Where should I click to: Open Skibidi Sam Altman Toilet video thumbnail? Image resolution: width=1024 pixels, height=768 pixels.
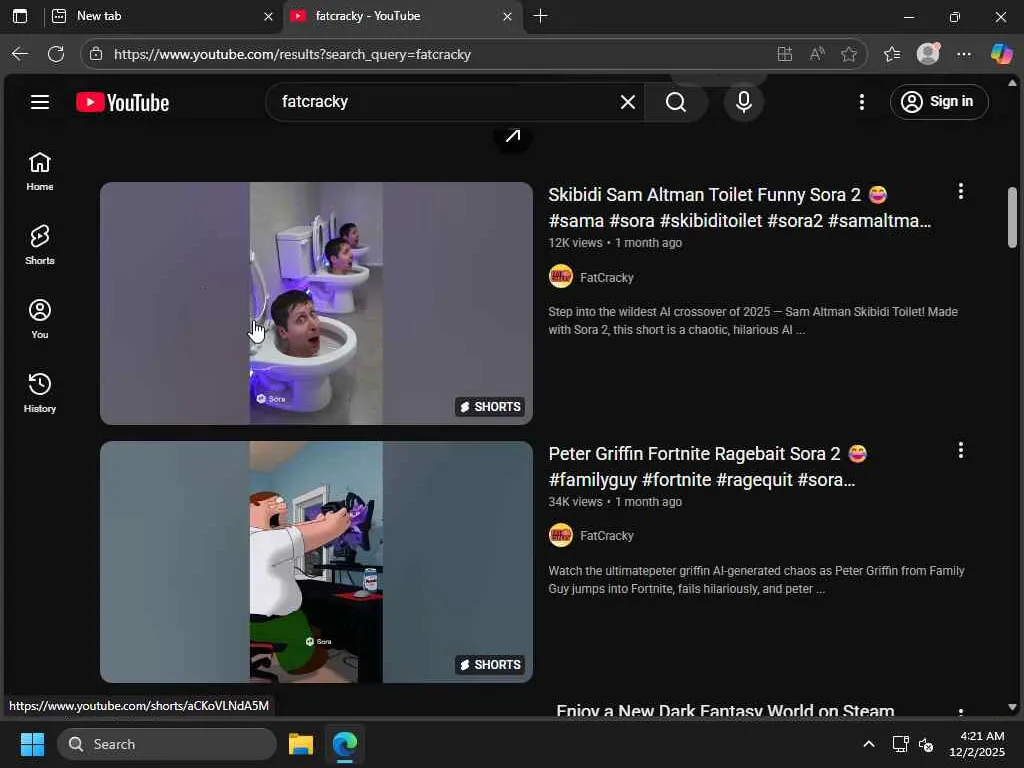[316, 303]
